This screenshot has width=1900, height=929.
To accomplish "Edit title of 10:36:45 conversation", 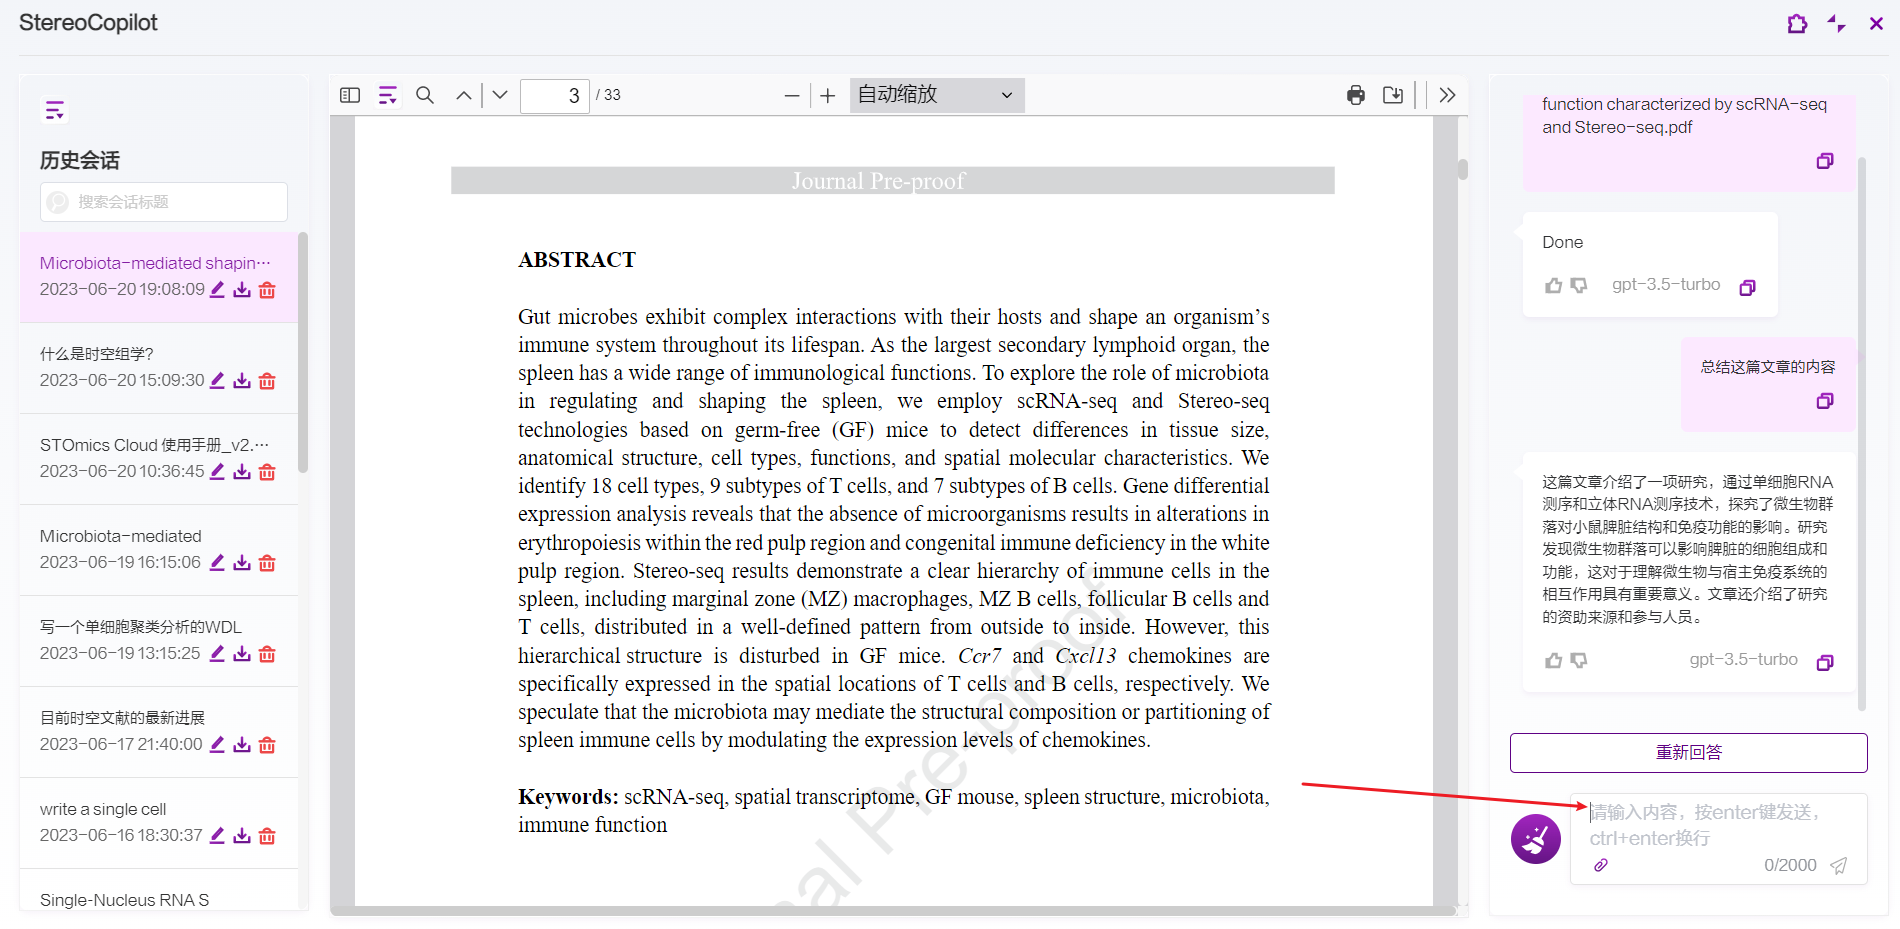I will (217, 471).
